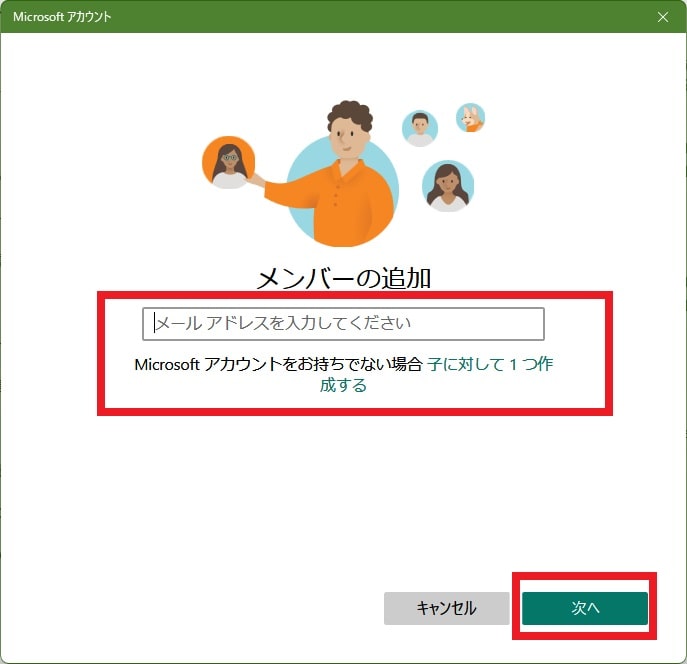This screenshot has height=664, width=687.
Task: Close the Microsoft アカウント dialog
Action: (663, 17)
